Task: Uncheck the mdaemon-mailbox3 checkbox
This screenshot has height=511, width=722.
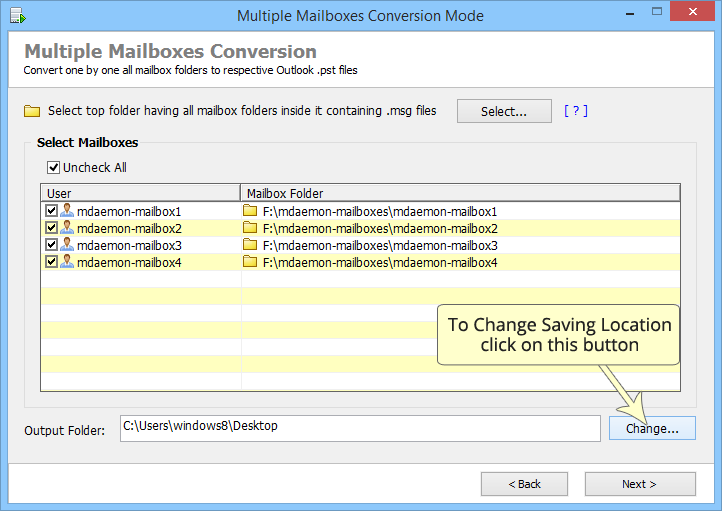Action: click(51, 244)
